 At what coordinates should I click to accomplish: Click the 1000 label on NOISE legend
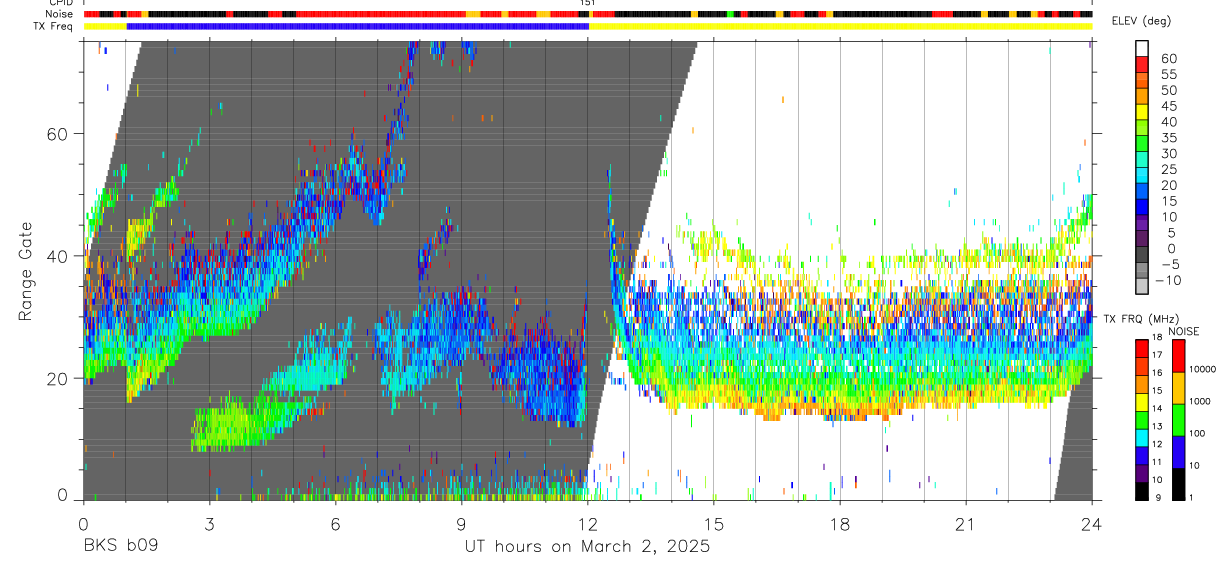point(1199,401)
